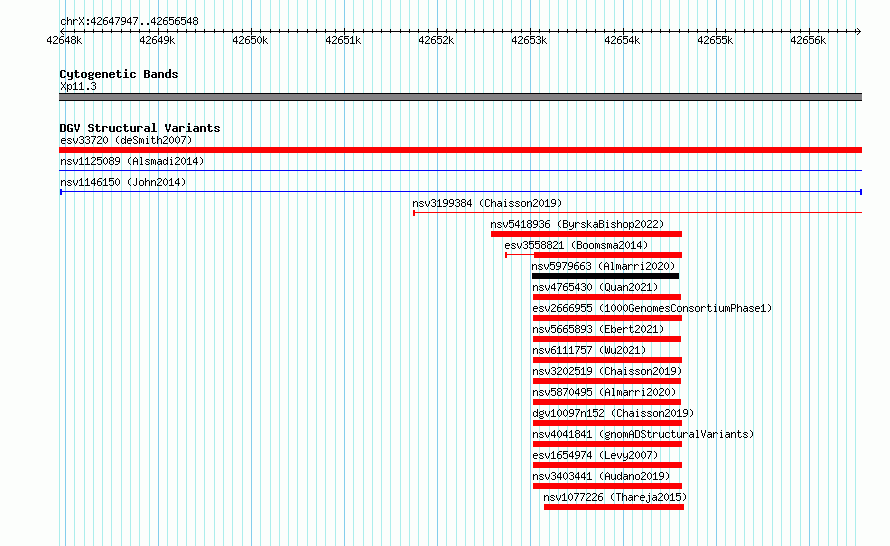Click red bar under esv1654974

pyautogui.click(x=607, y=465)
